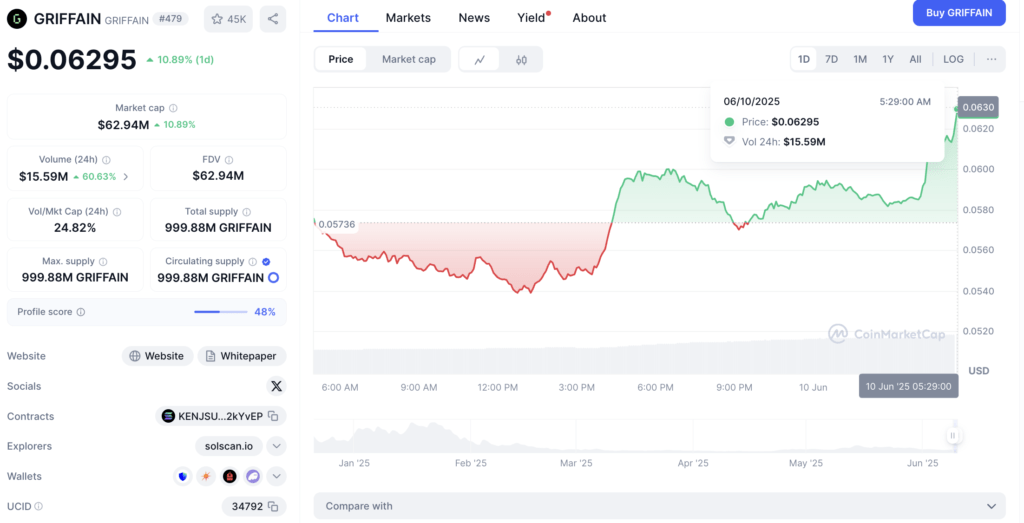Click the Vol/Mkt Cap info icon
This screenshot has height=523, width=1024.
pos(117,212)
